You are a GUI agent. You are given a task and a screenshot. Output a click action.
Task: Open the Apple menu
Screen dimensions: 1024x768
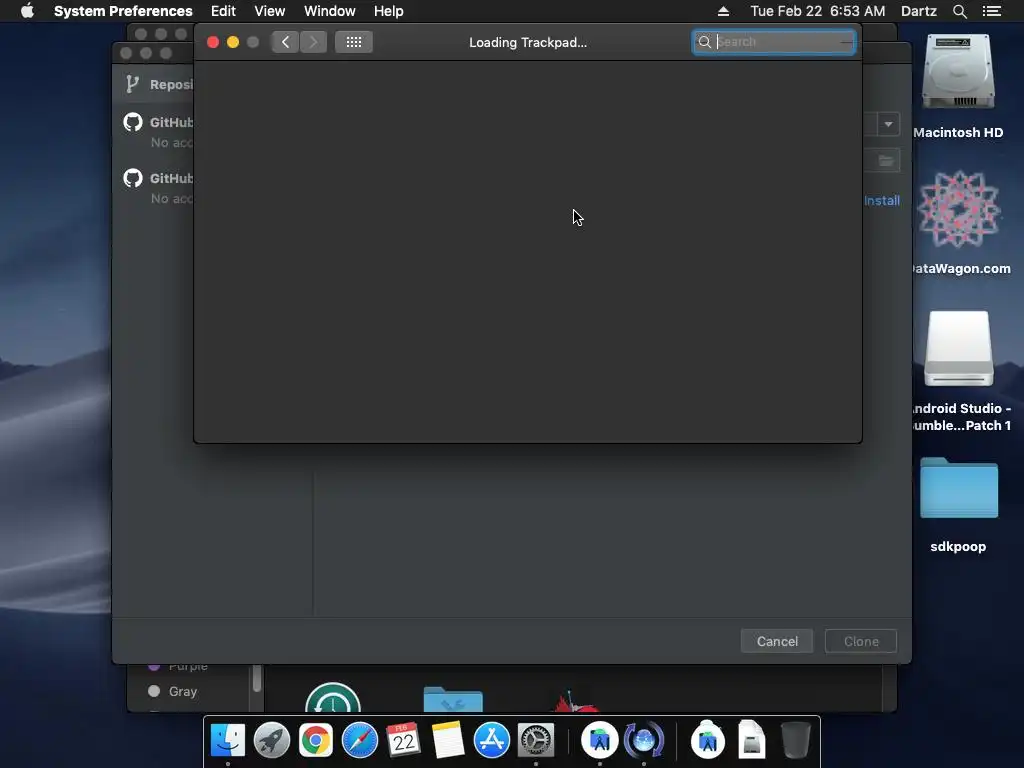pos(27,11)
